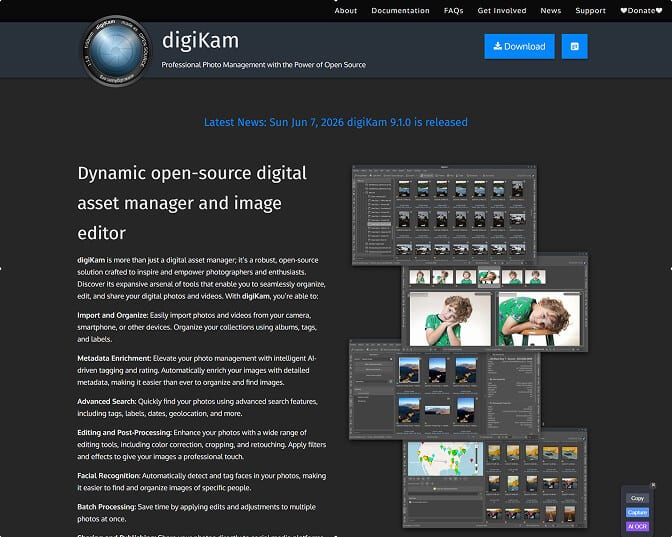The image size is (672, 537).
Task: Click the digiKam site title text
Action: [x=200, y=41]
